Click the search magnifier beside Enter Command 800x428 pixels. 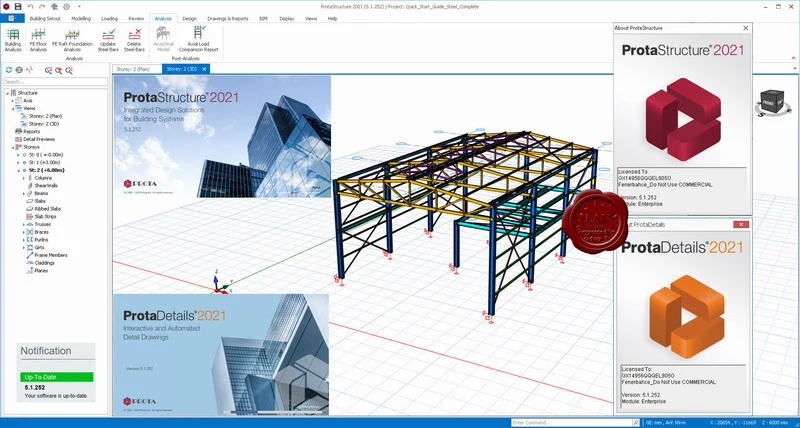pyautogui.click(x=635, y=423)
